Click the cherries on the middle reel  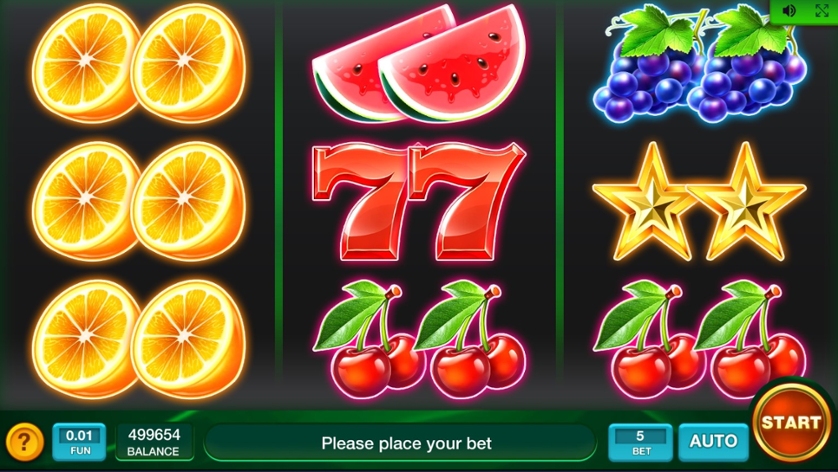[x=420, y=339]
